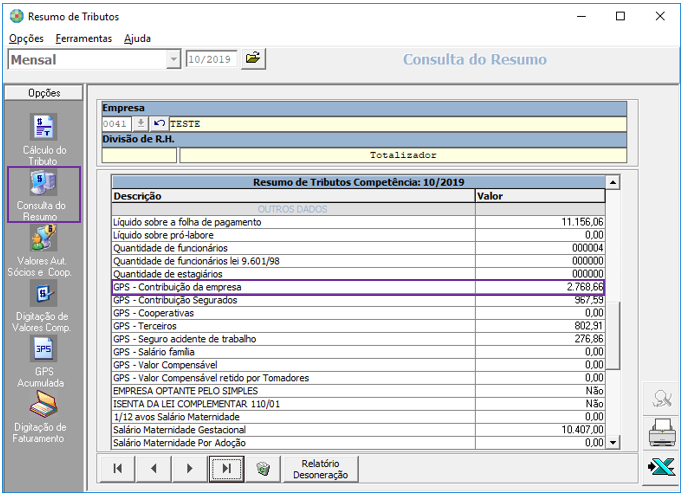Open the Opções menu
Image resolution: width=686 pixels, height=497 pixels.
point(26,38)
